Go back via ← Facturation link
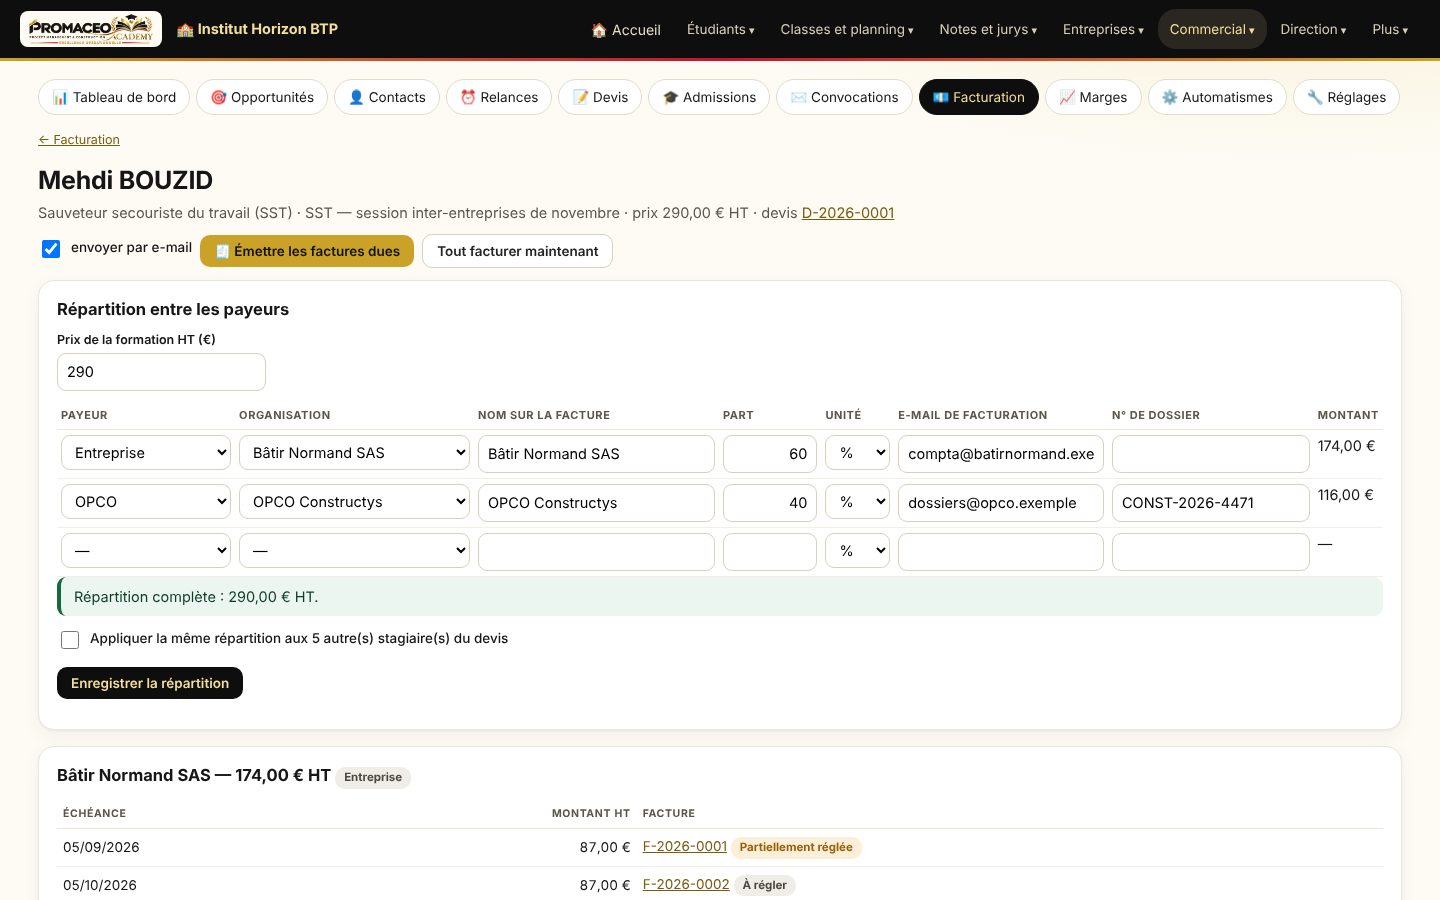 point(79,140)
